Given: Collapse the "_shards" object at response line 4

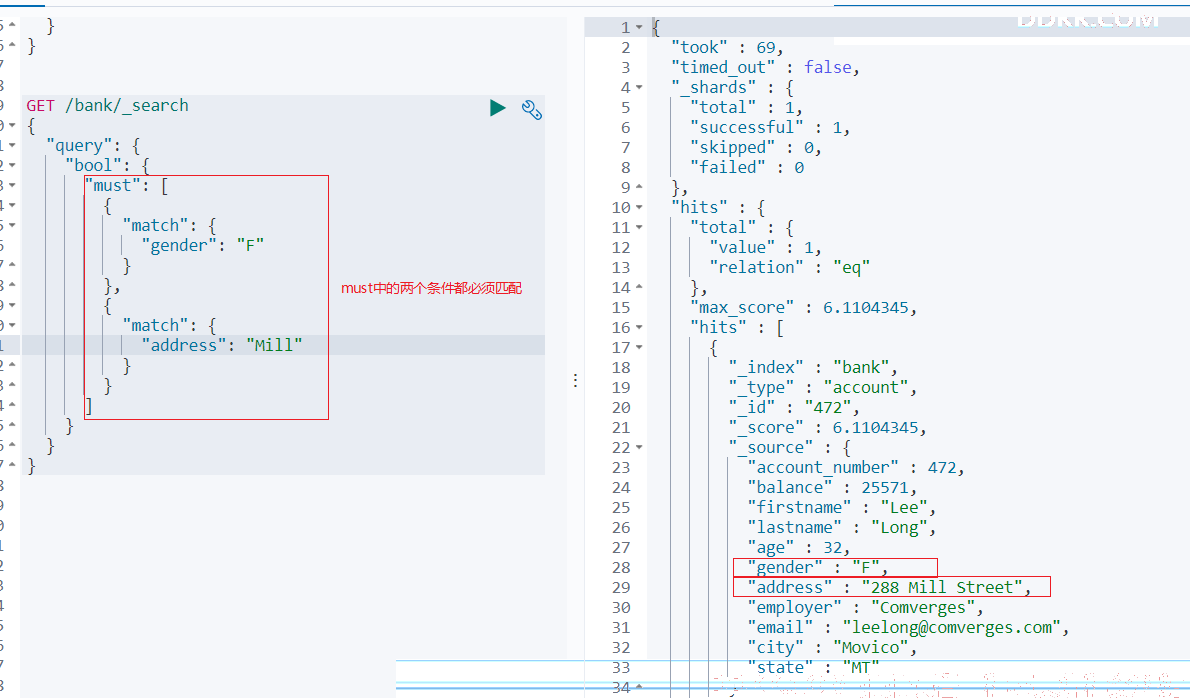Looking at the screenshot, I should [639, 87].
